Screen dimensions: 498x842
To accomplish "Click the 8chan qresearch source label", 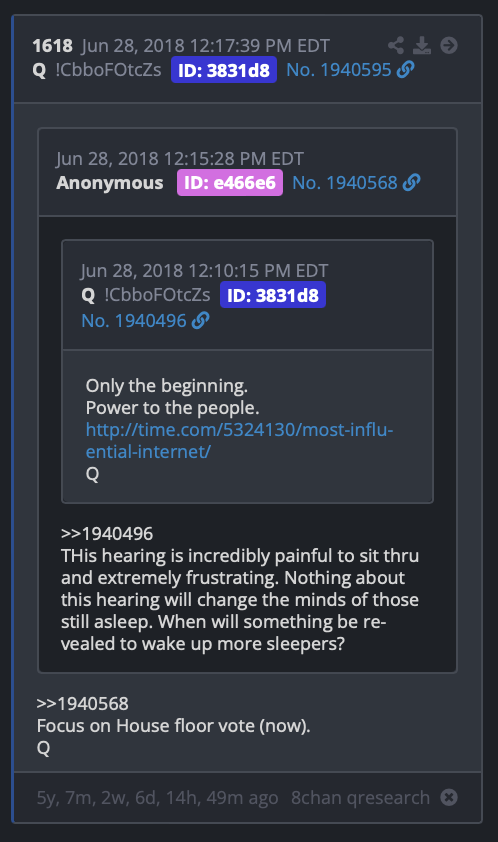I will (x=360, y=798).
